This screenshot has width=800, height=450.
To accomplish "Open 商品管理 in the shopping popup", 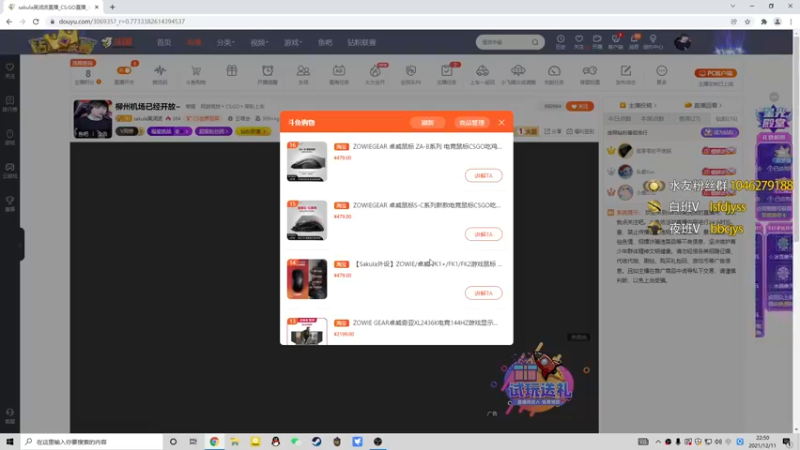I will click(471, 123).
